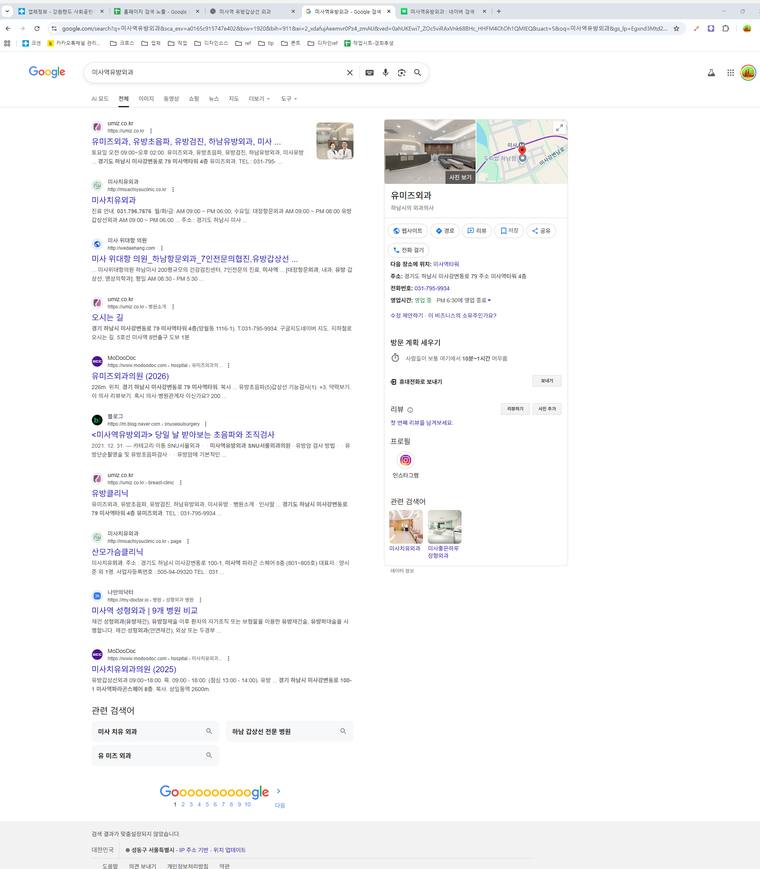Click the Google logo

(47, 72)
